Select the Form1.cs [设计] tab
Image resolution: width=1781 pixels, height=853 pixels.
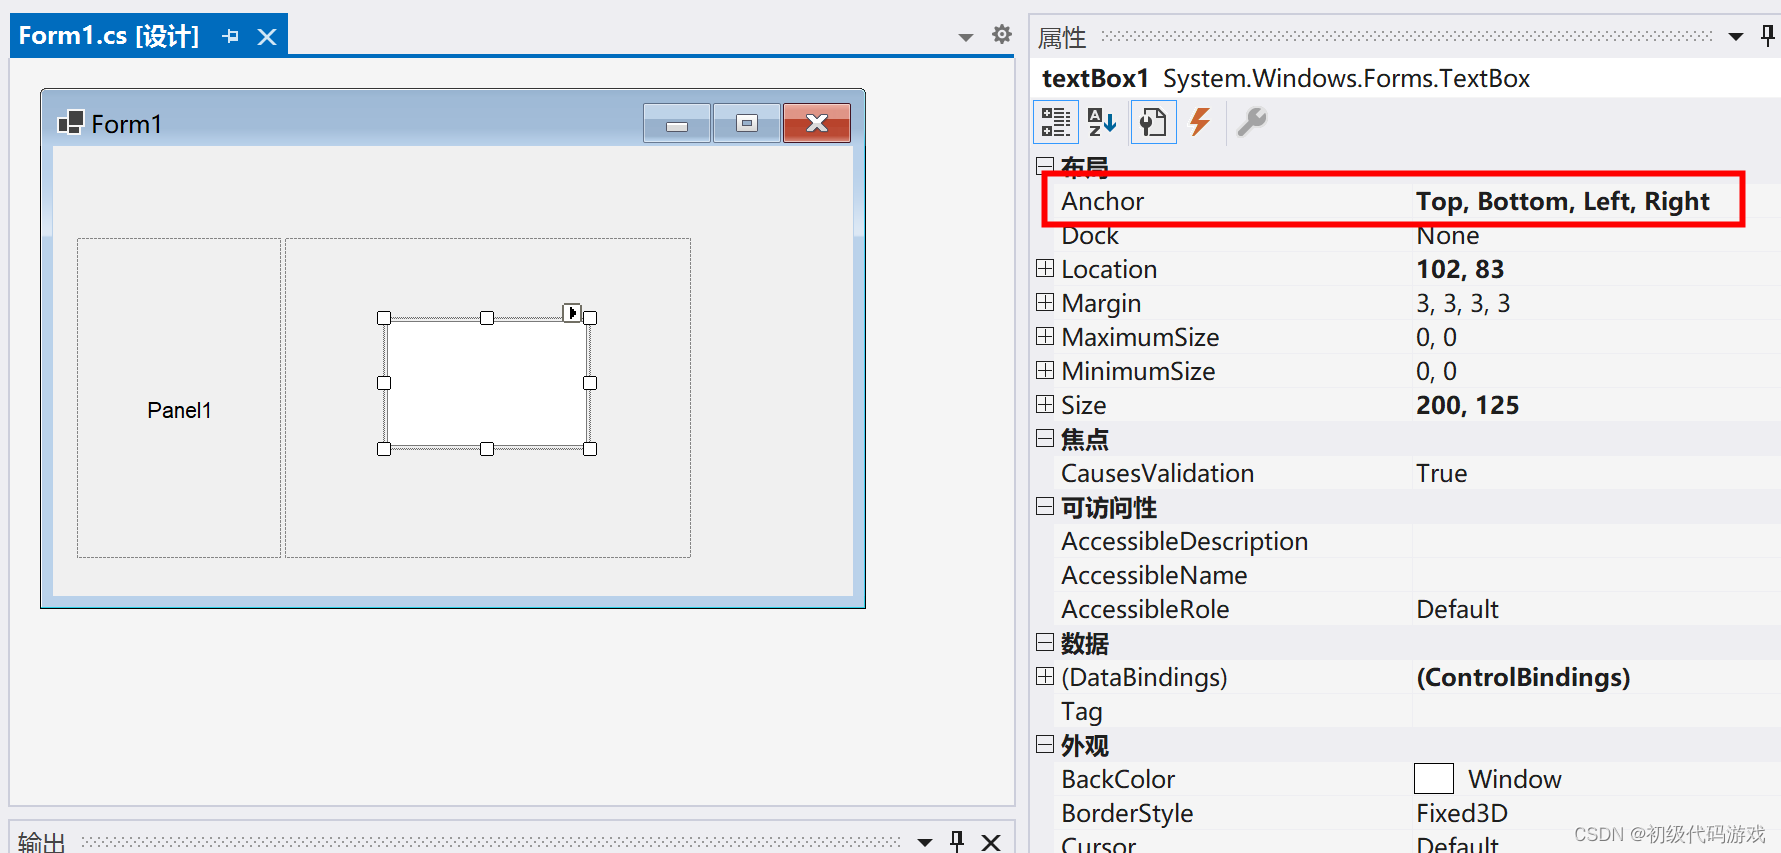[x=108, y=36]
